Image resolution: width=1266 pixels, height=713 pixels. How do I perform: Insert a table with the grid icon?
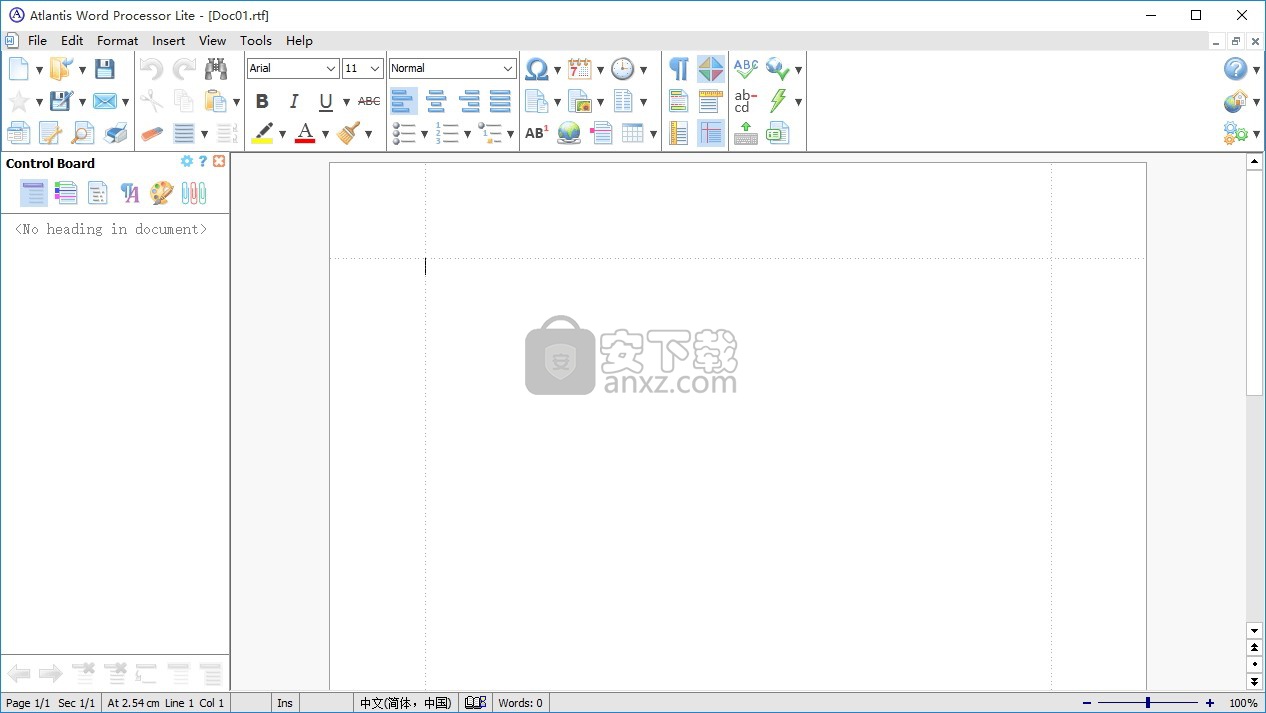coord(633,133)
